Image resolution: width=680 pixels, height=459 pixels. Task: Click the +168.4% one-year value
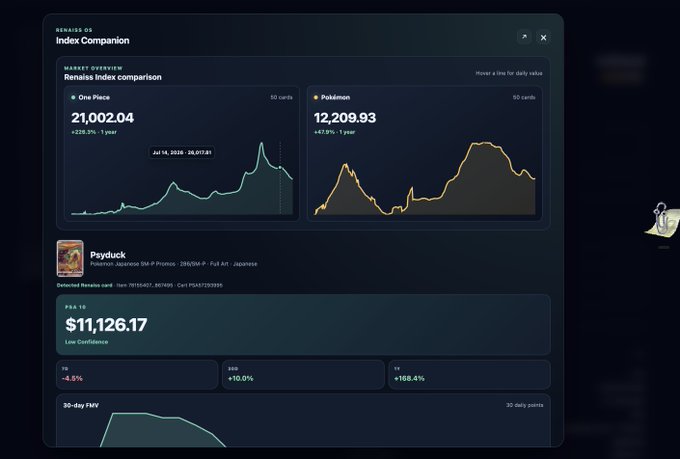pos(409,378)
